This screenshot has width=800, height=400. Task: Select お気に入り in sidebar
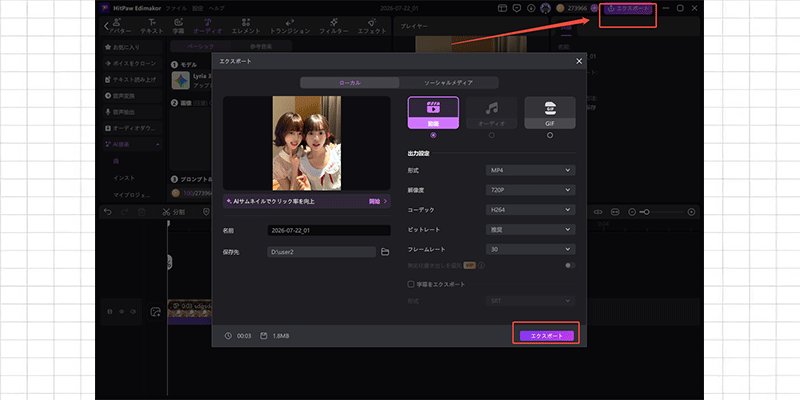pyautogui.click(x=132, y=47)
